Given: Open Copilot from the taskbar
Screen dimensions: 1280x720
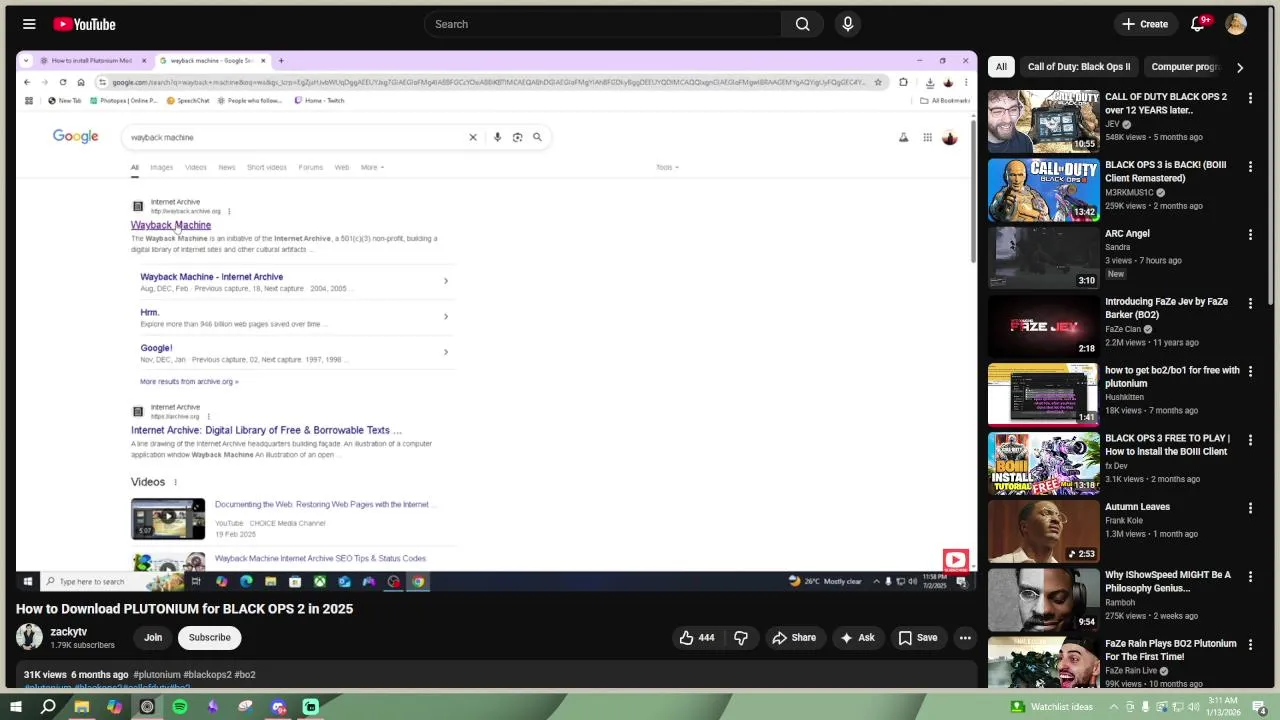Looking at the screenshot, I should coord(114,707).
